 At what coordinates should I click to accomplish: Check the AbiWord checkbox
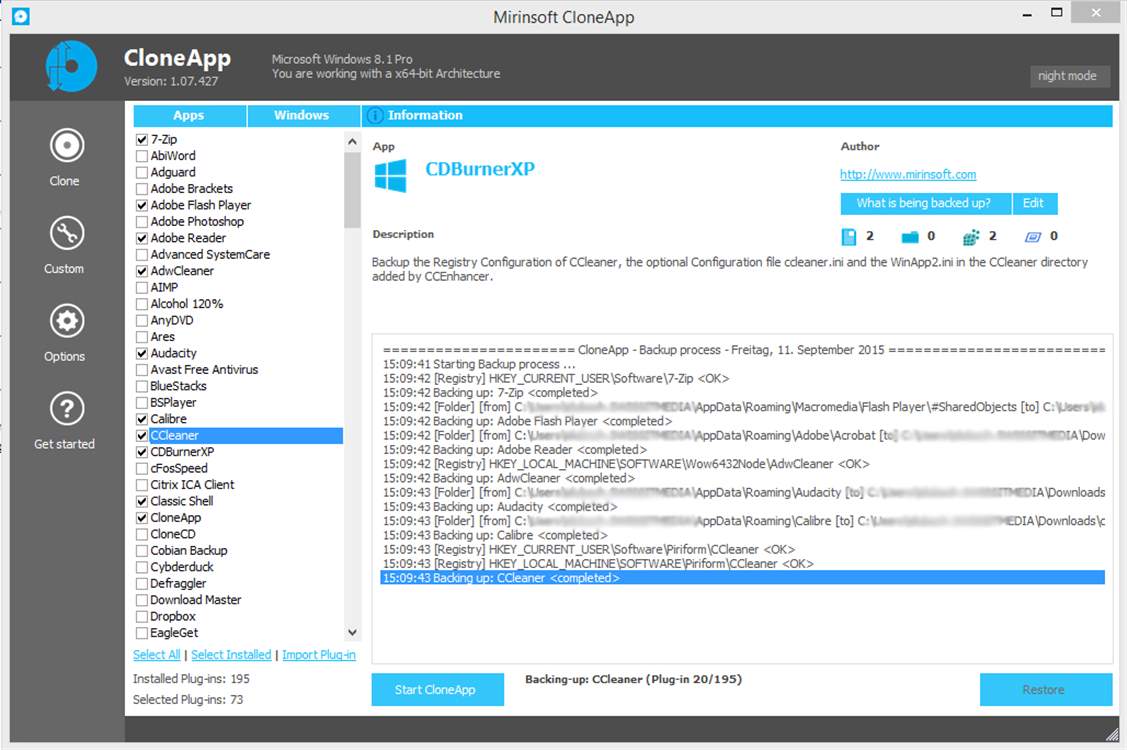[x=142, y=156]
